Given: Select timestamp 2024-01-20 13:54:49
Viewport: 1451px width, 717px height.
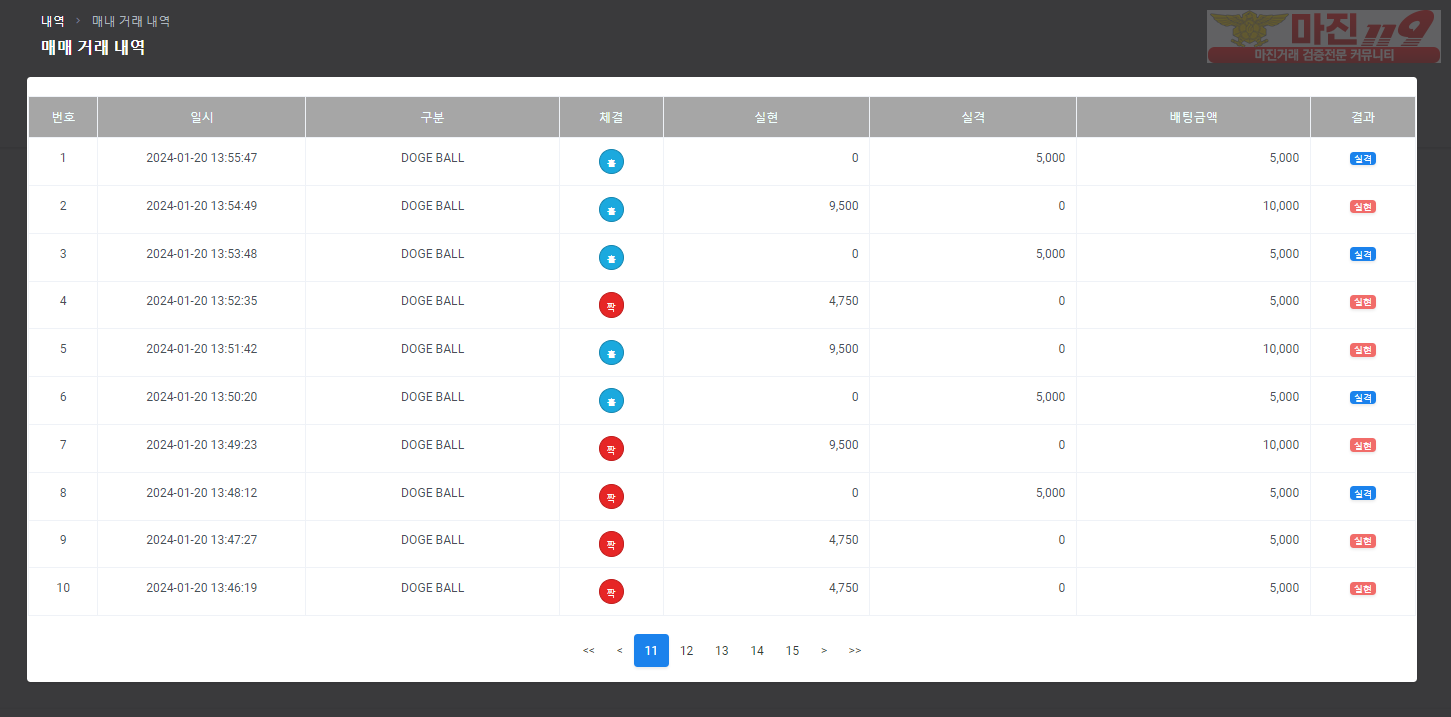Looking at the screenshot, I should (x=202, y=206).
